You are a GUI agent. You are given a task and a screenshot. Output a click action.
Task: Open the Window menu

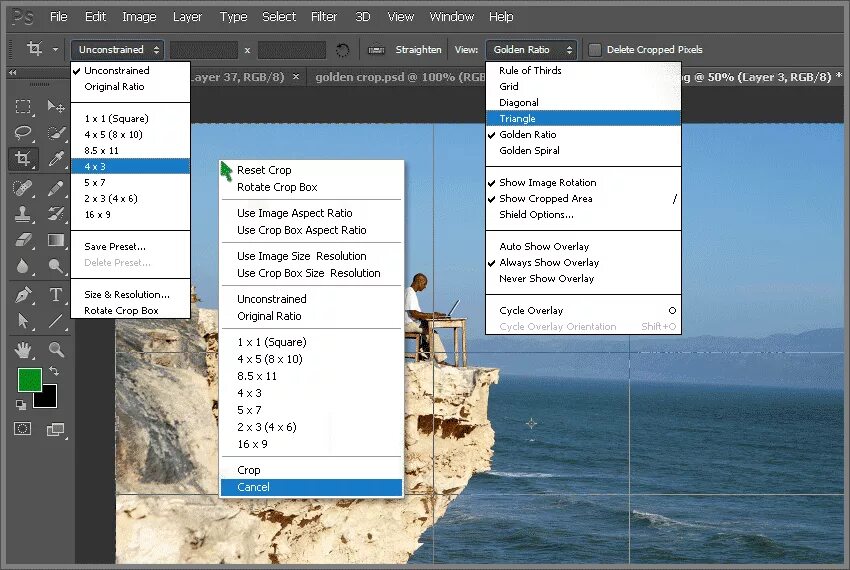pos(452,17)
